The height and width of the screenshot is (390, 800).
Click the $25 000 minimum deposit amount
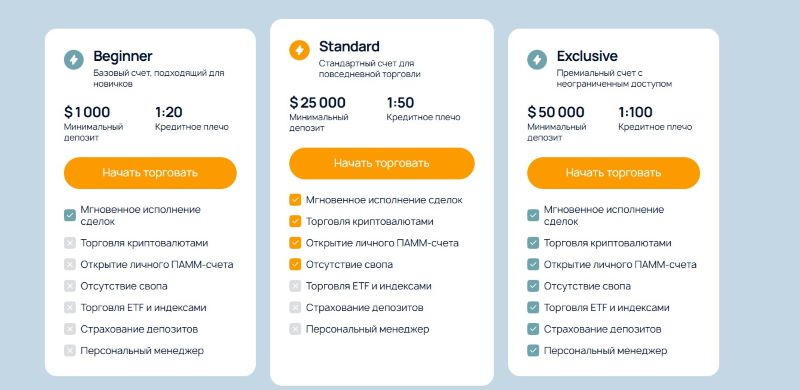317,103
